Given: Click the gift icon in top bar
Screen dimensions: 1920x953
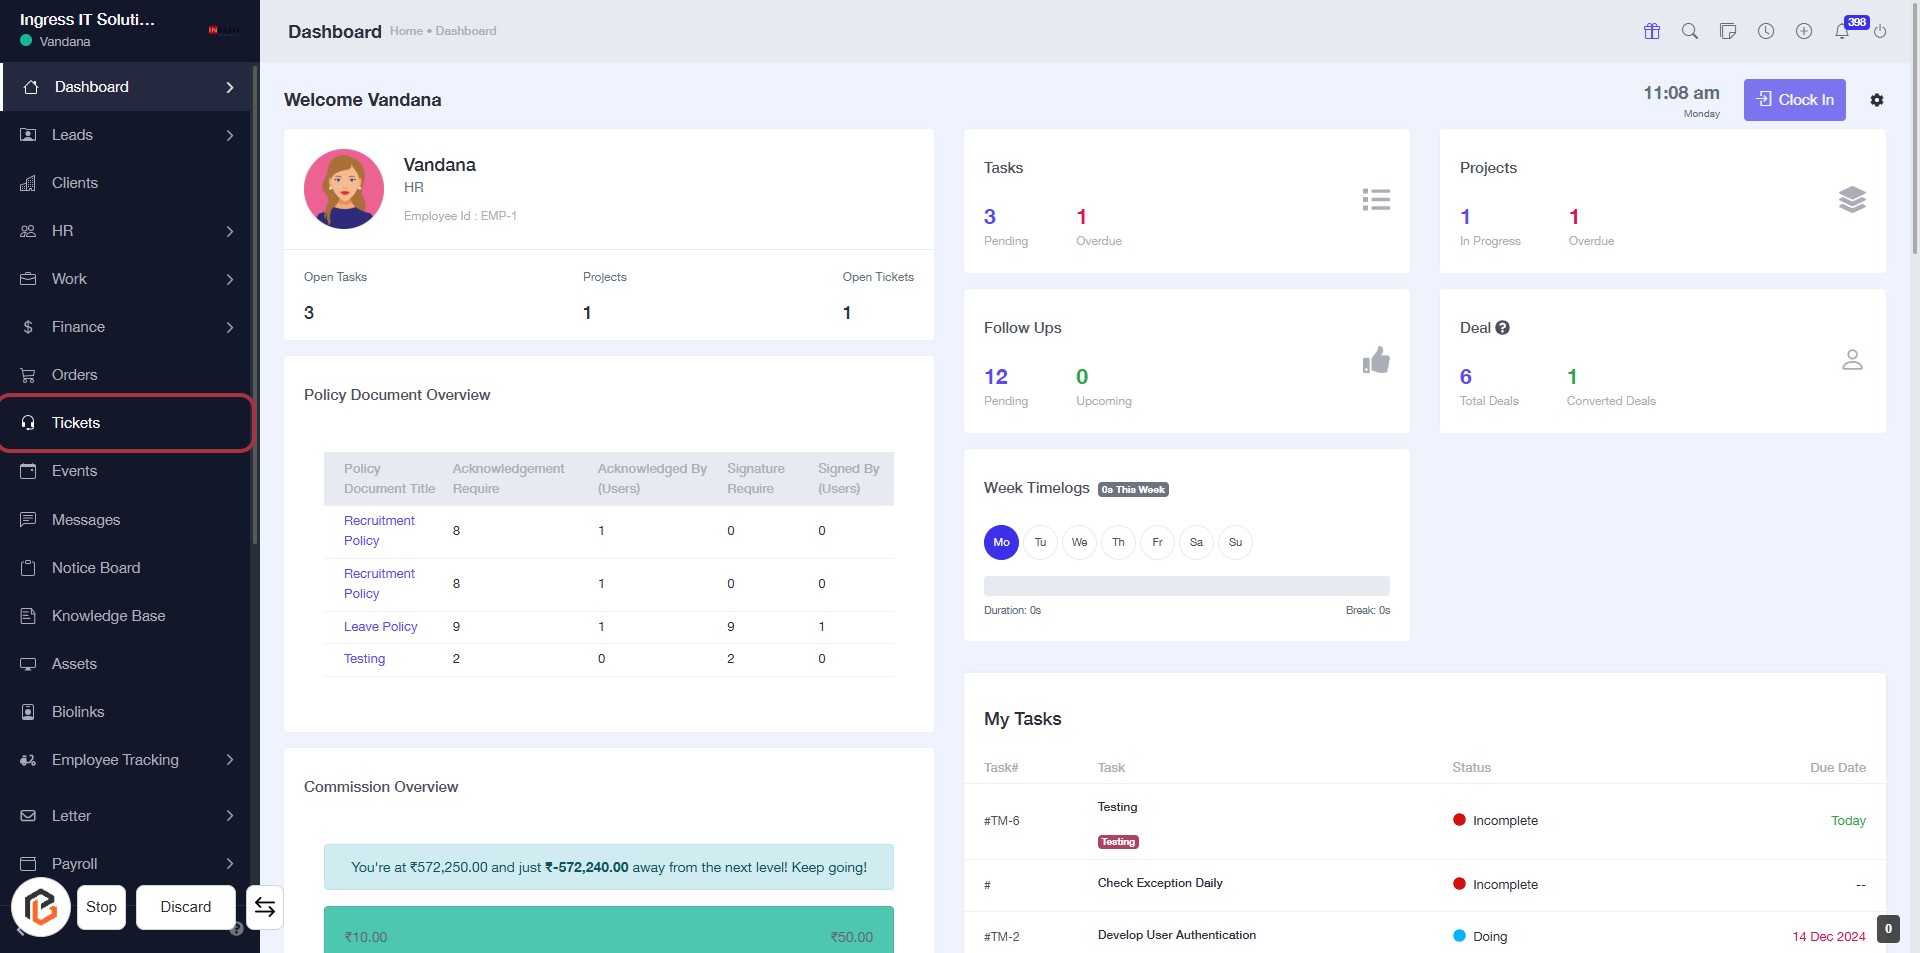Looking at the screenshot, I should 1652,31.
